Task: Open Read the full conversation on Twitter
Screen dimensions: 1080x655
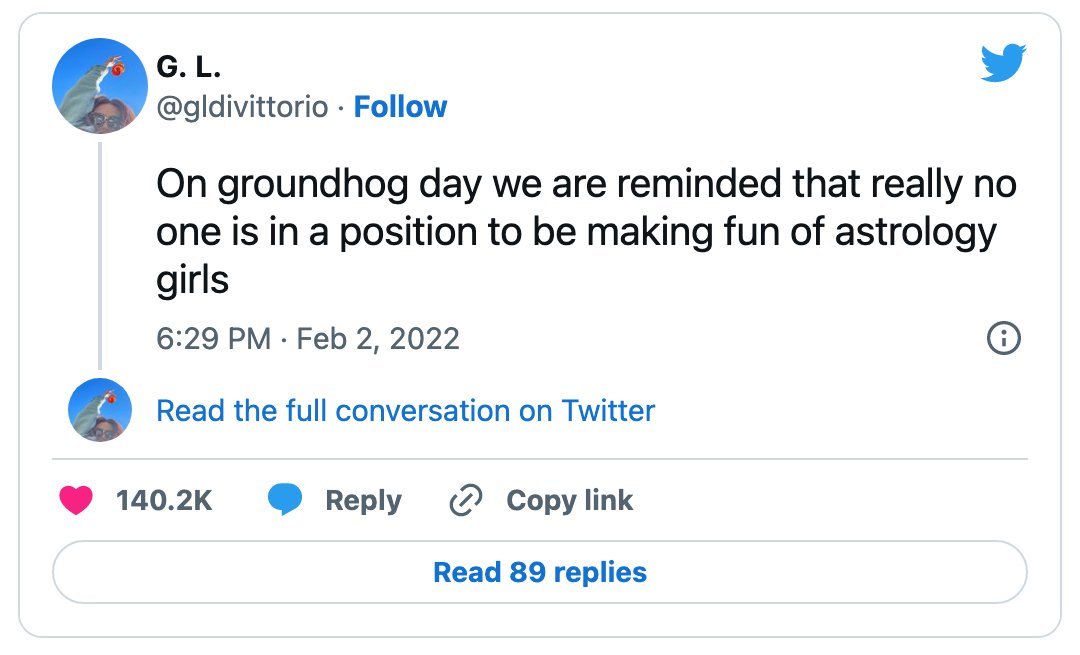Action: [406, 410]
